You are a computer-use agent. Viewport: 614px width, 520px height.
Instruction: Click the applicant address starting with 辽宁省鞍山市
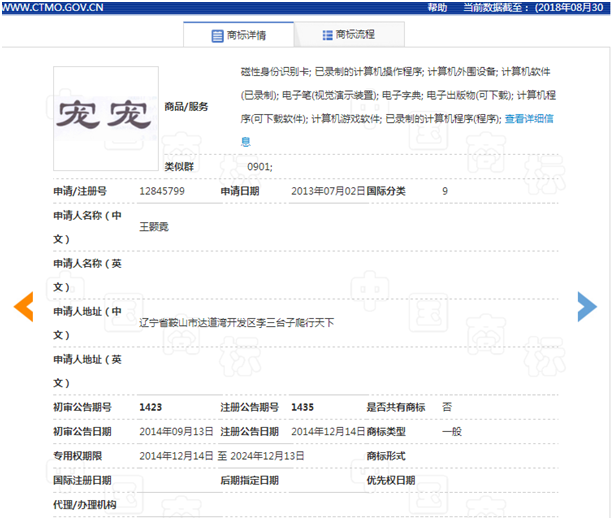pos(236,323)
